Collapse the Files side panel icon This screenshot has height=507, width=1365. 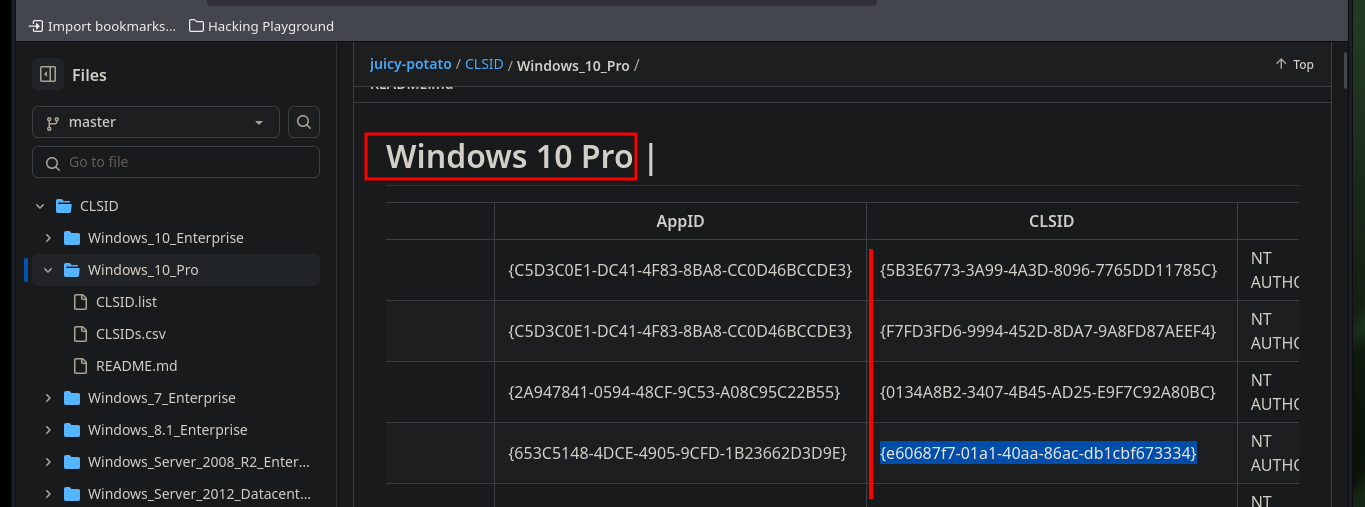pyautogui.click(x=47, y=74)
